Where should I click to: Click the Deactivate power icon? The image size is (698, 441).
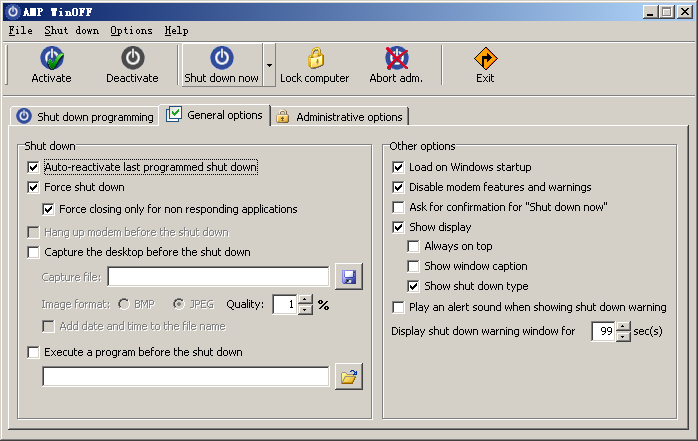(133, 58)
